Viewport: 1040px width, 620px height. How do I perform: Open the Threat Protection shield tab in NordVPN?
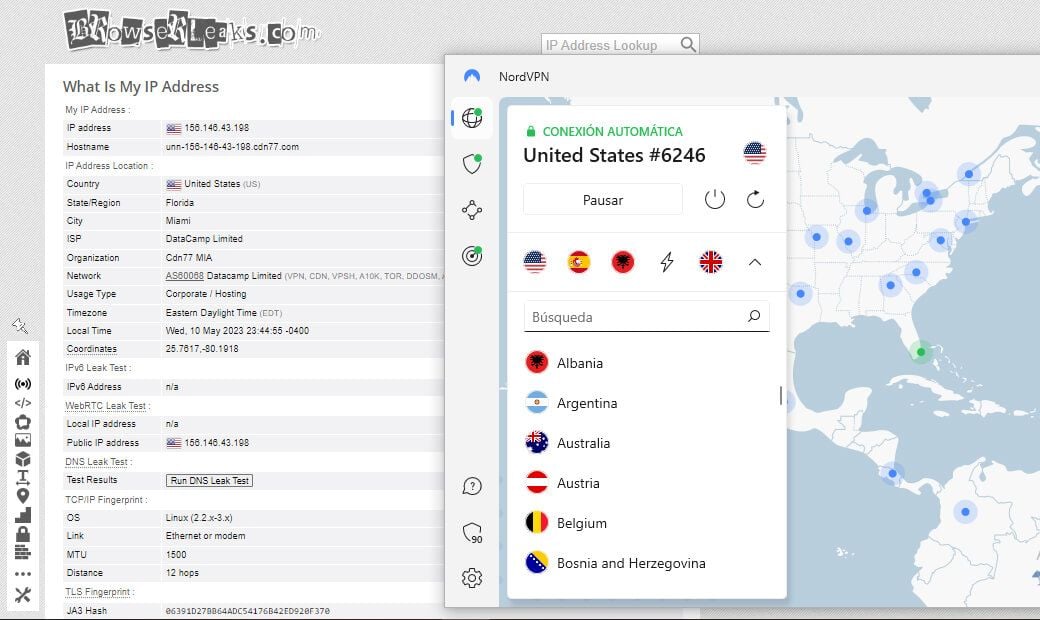click(x=472, y=163)
